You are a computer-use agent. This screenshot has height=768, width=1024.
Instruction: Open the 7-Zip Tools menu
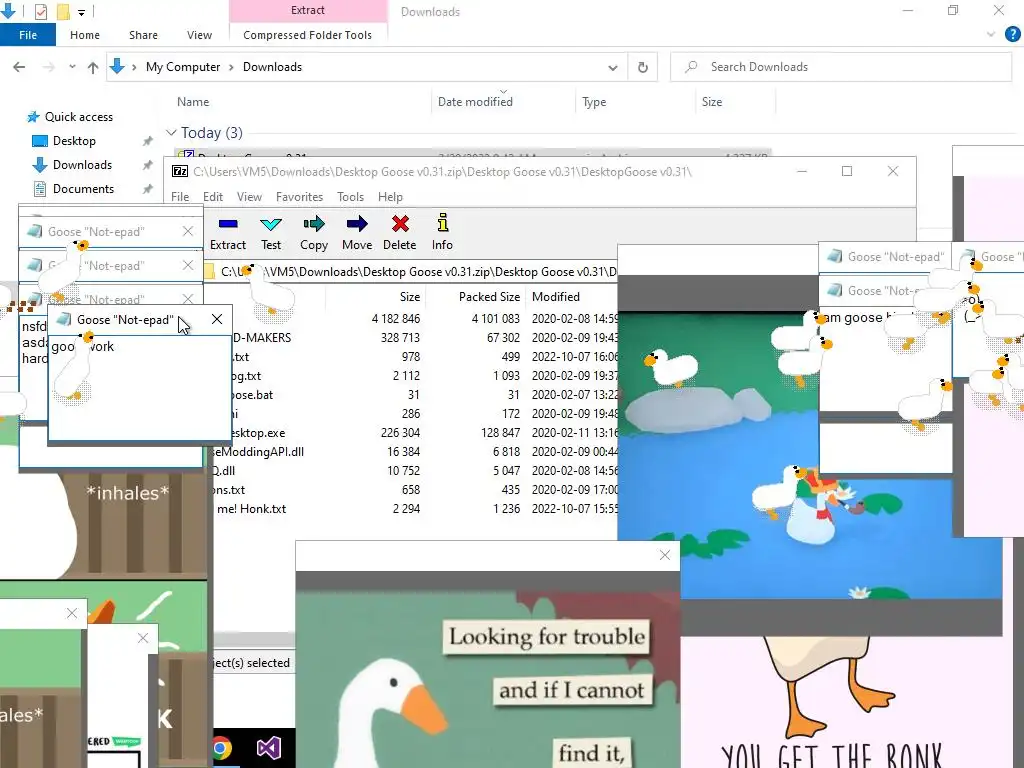(x=350, y=197)
